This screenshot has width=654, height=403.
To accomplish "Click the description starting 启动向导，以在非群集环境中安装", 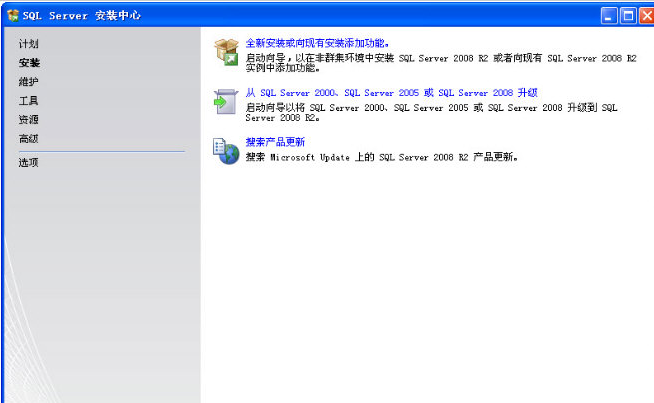I will 440,63.
